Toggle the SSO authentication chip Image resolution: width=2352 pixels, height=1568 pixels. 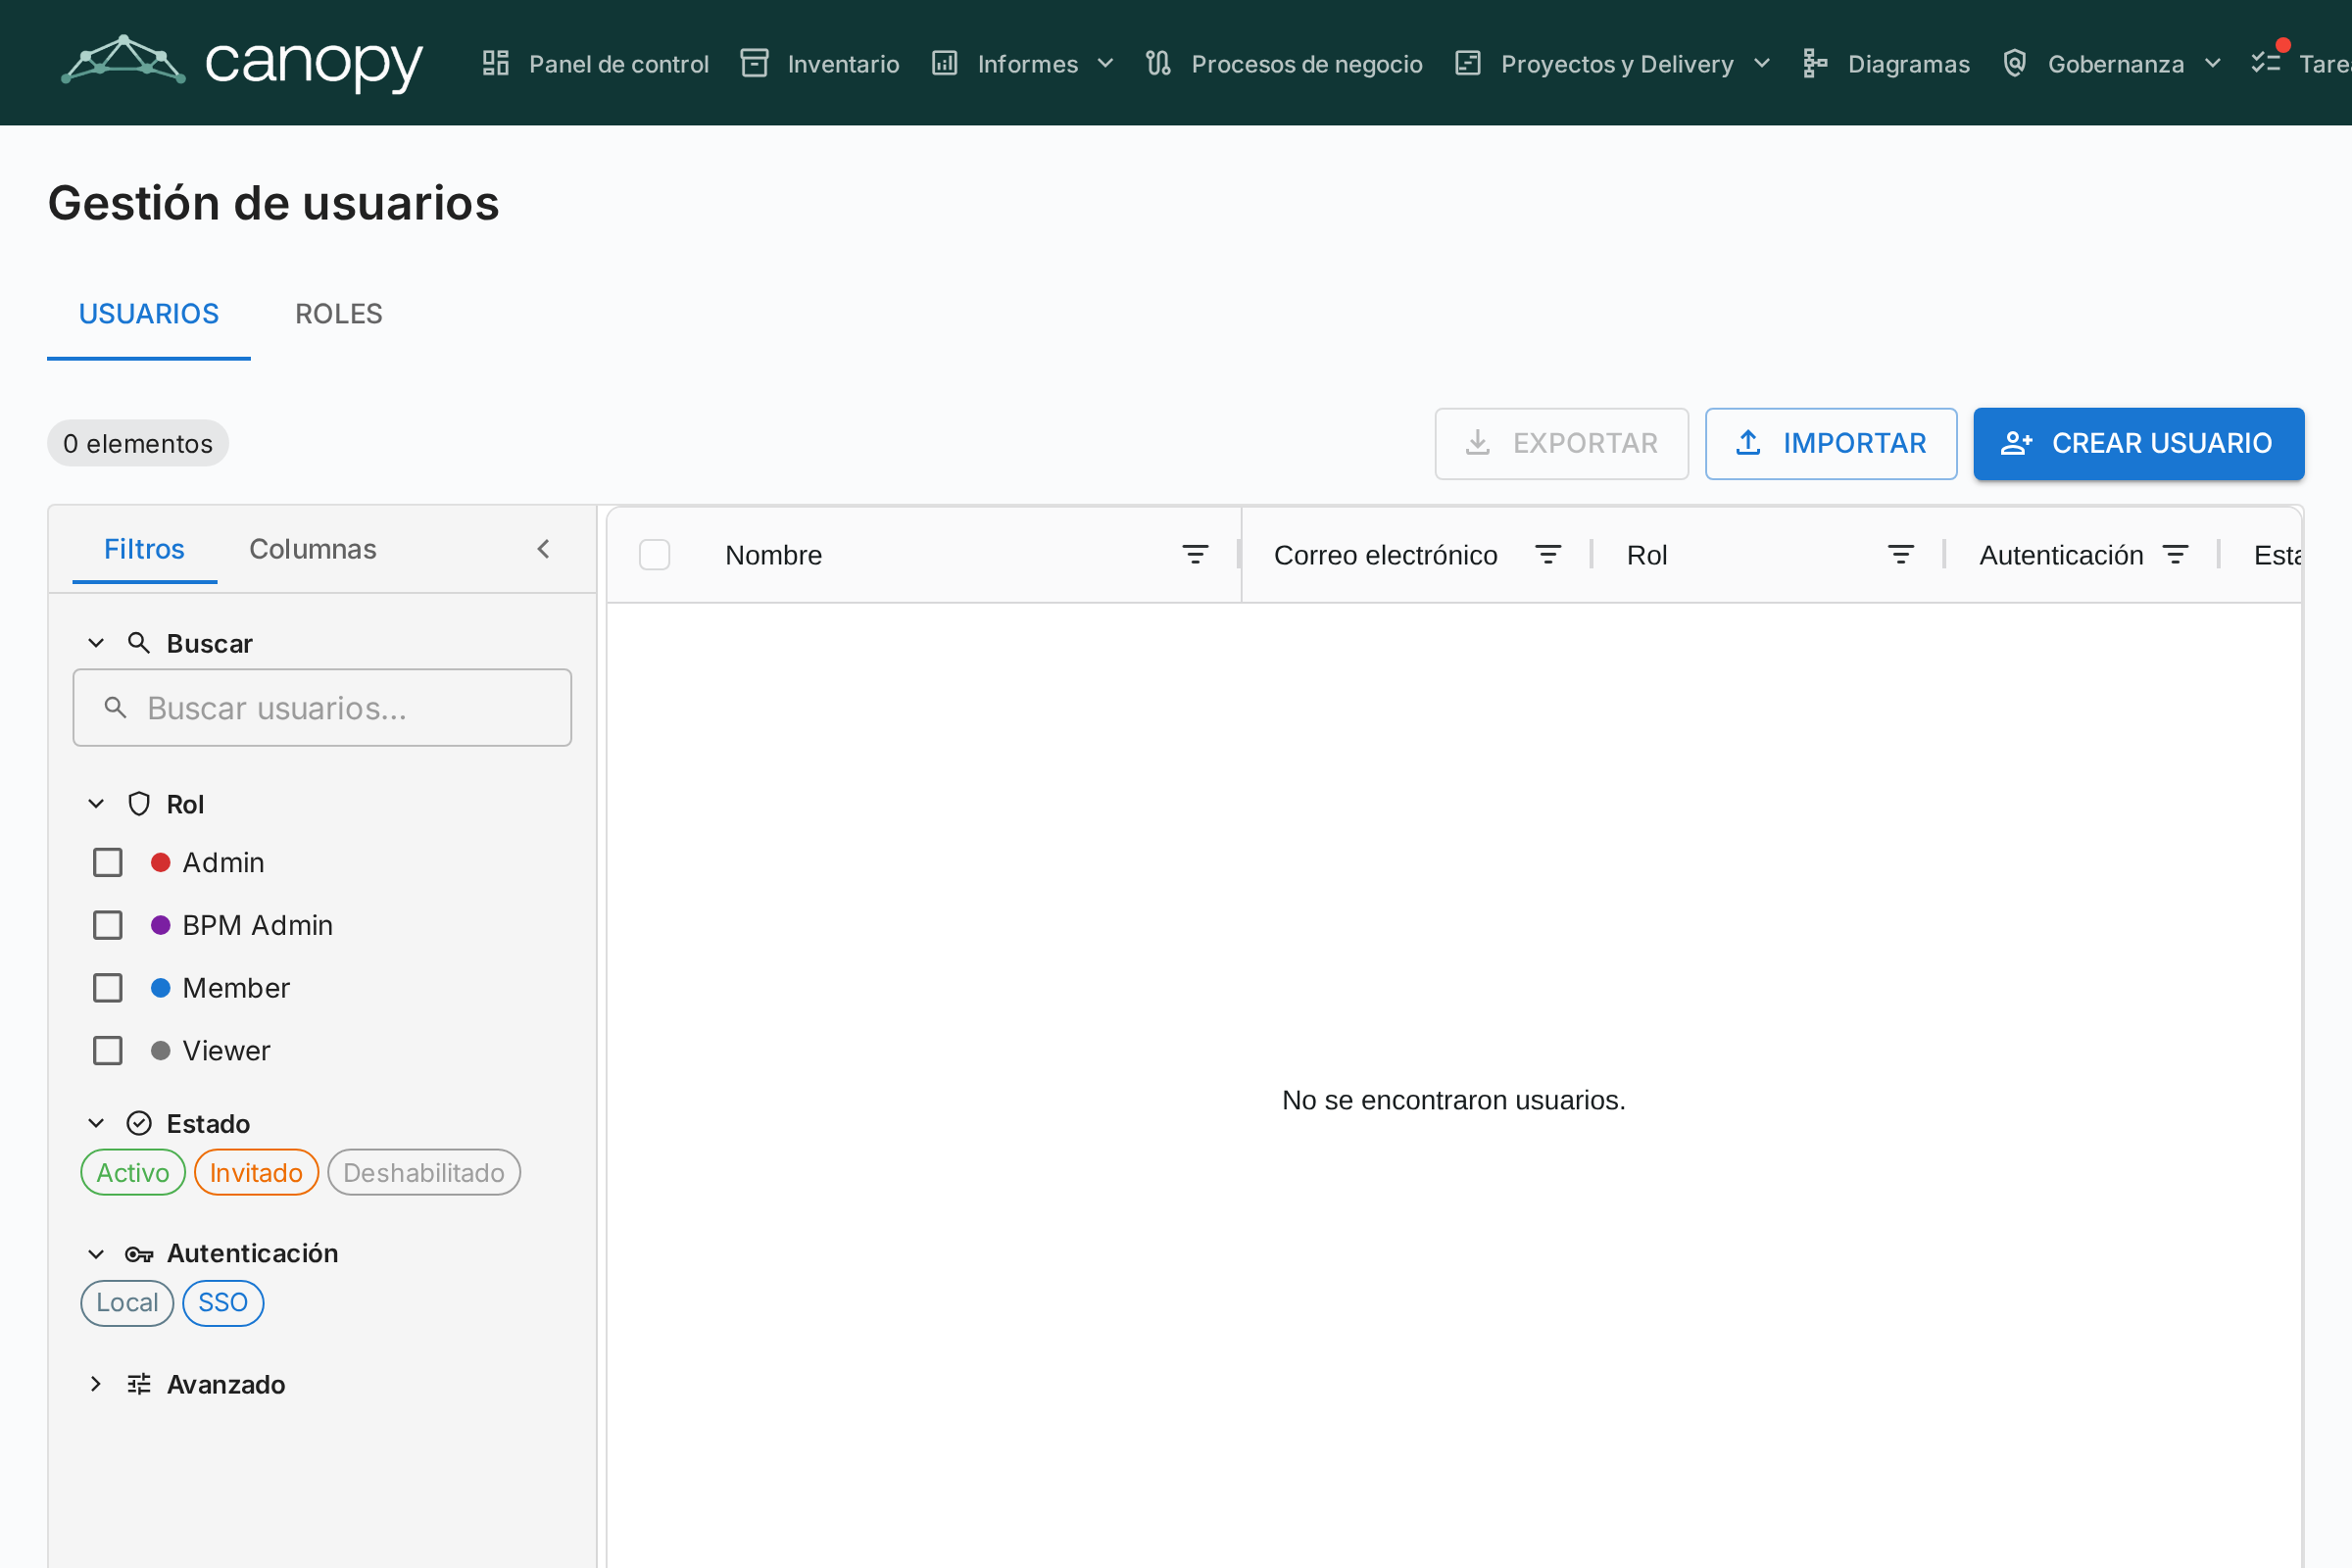[x=223, y=1303]
